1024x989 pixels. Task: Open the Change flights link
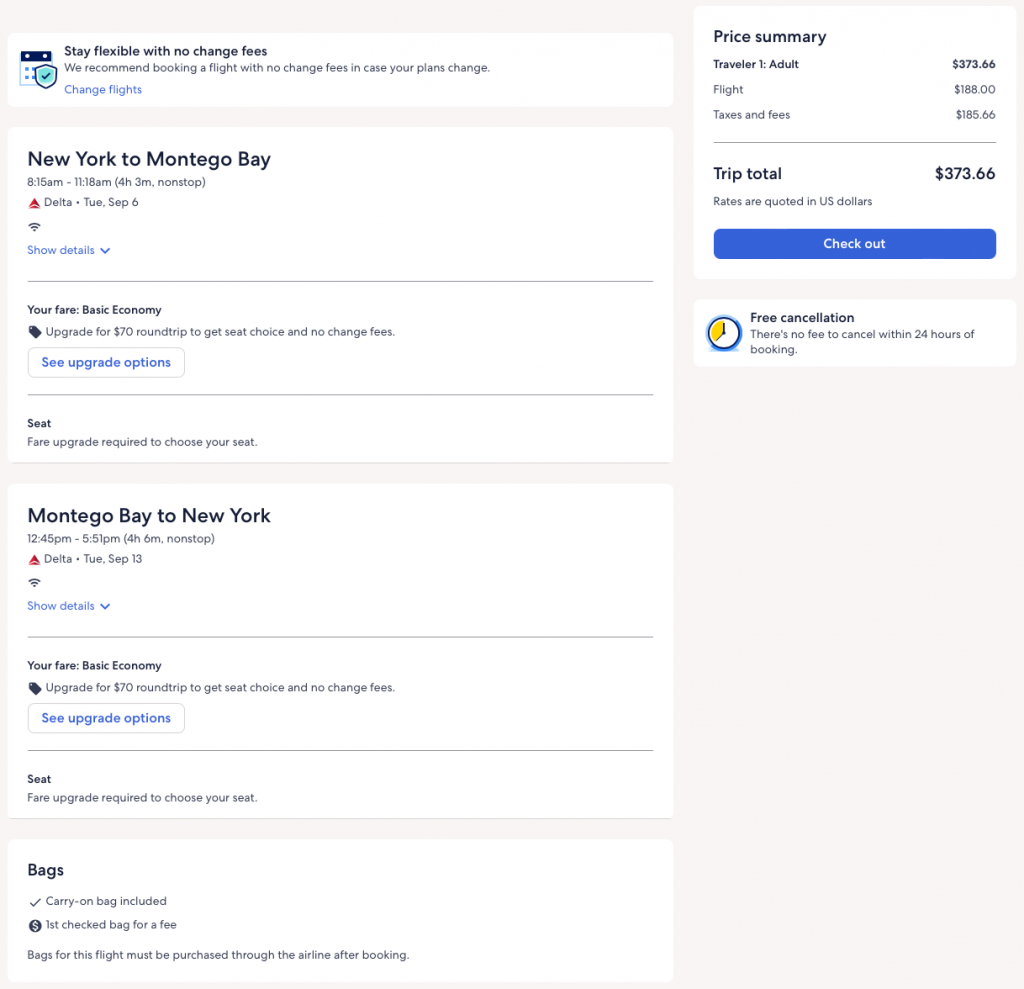tap(103, 90)
